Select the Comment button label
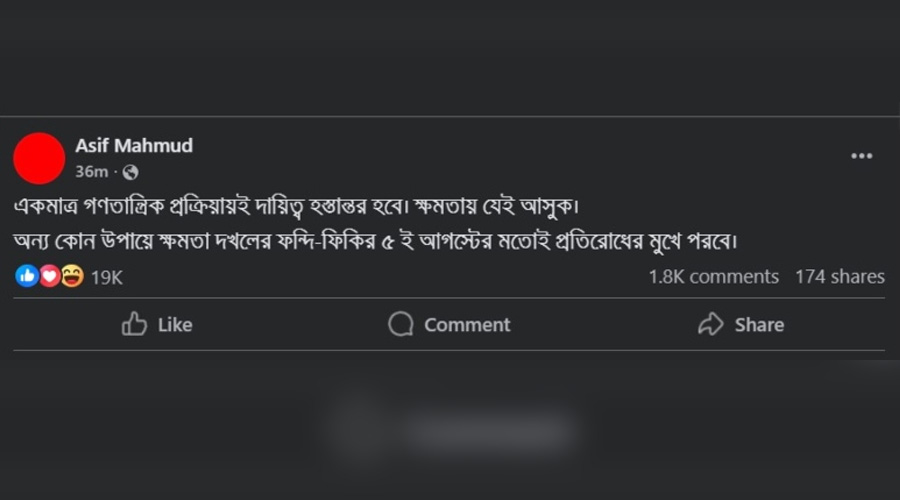Screen dimensions: 900x500 point(467,325)
